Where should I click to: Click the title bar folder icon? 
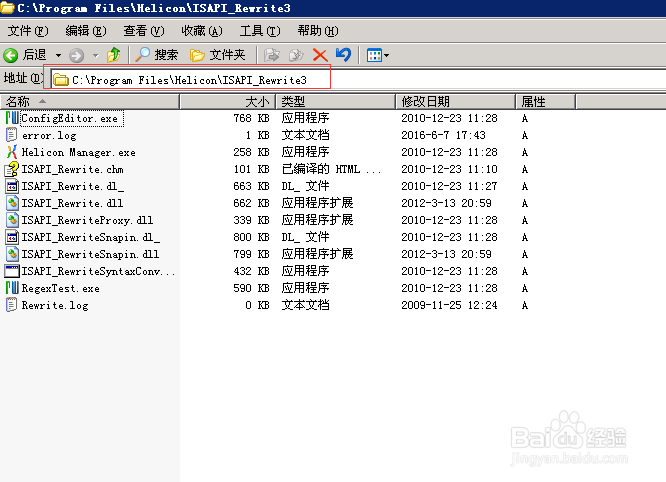[8, 8]
